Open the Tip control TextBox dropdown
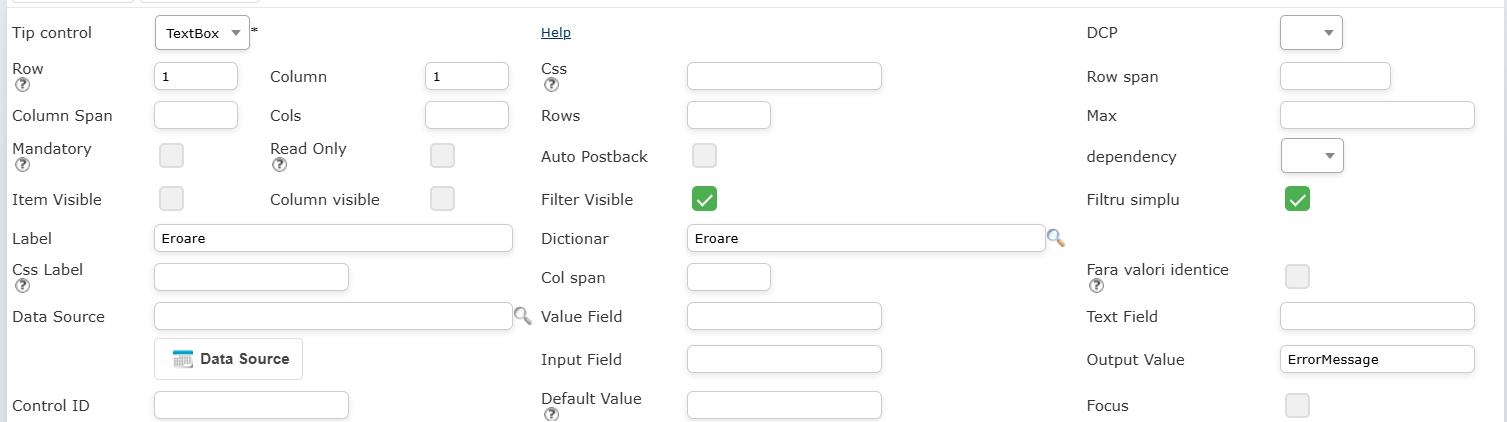The width and height of the screenshot is (1507, 422). pyautogui.click(x=202, y=33)
